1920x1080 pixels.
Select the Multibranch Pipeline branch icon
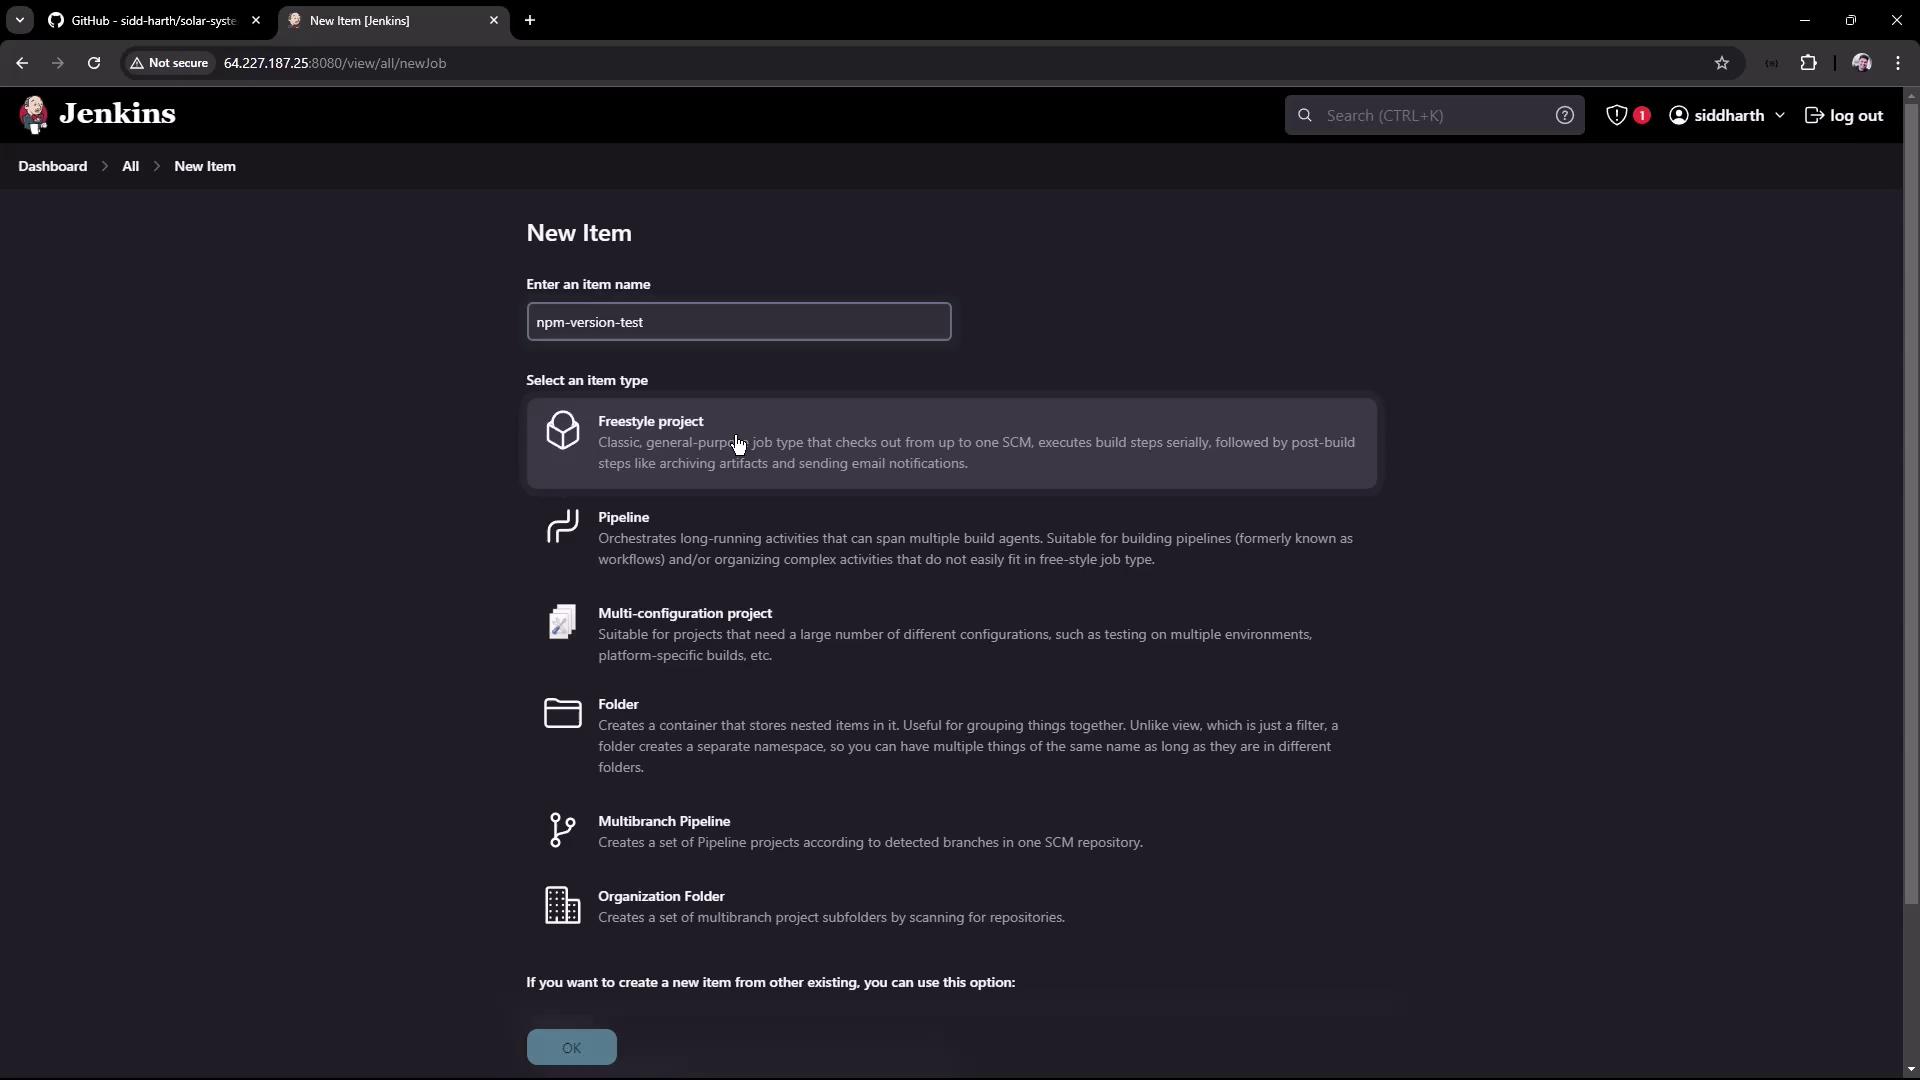tap(562, 830)
